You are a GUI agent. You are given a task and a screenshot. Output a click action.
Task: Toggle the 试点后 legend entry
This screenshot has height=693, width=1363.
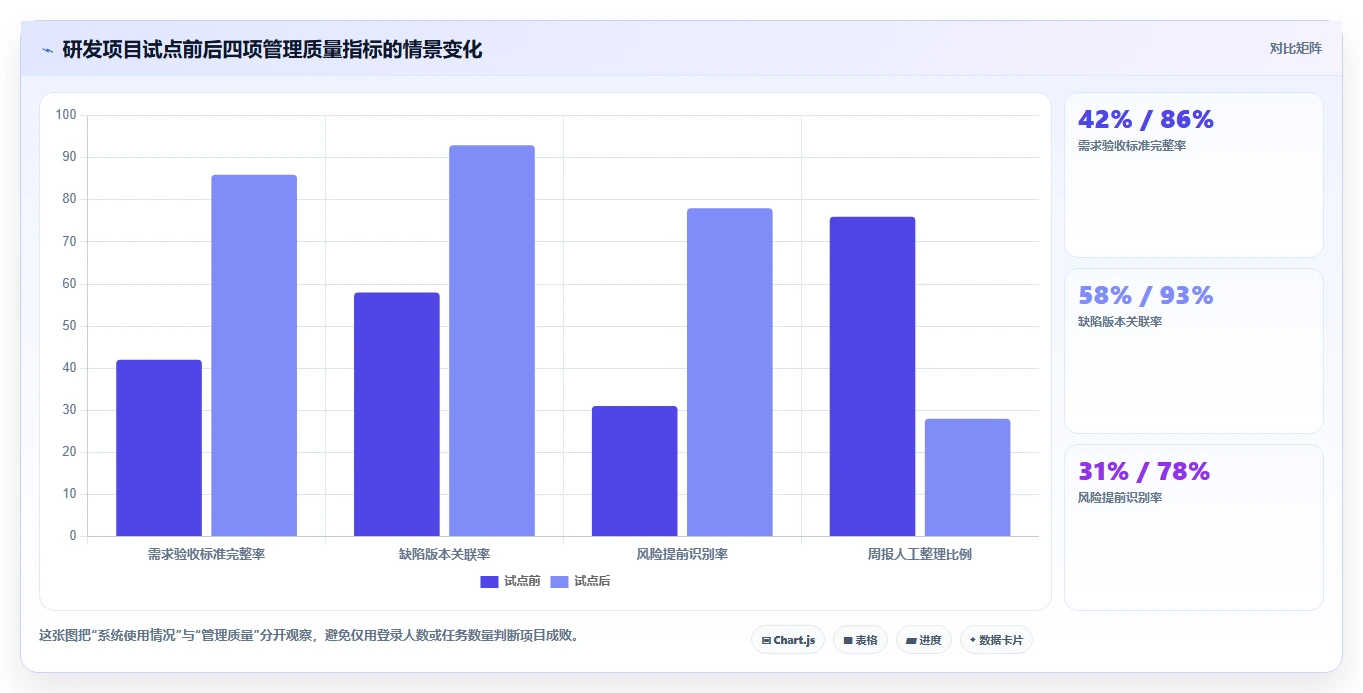point(580,581)
